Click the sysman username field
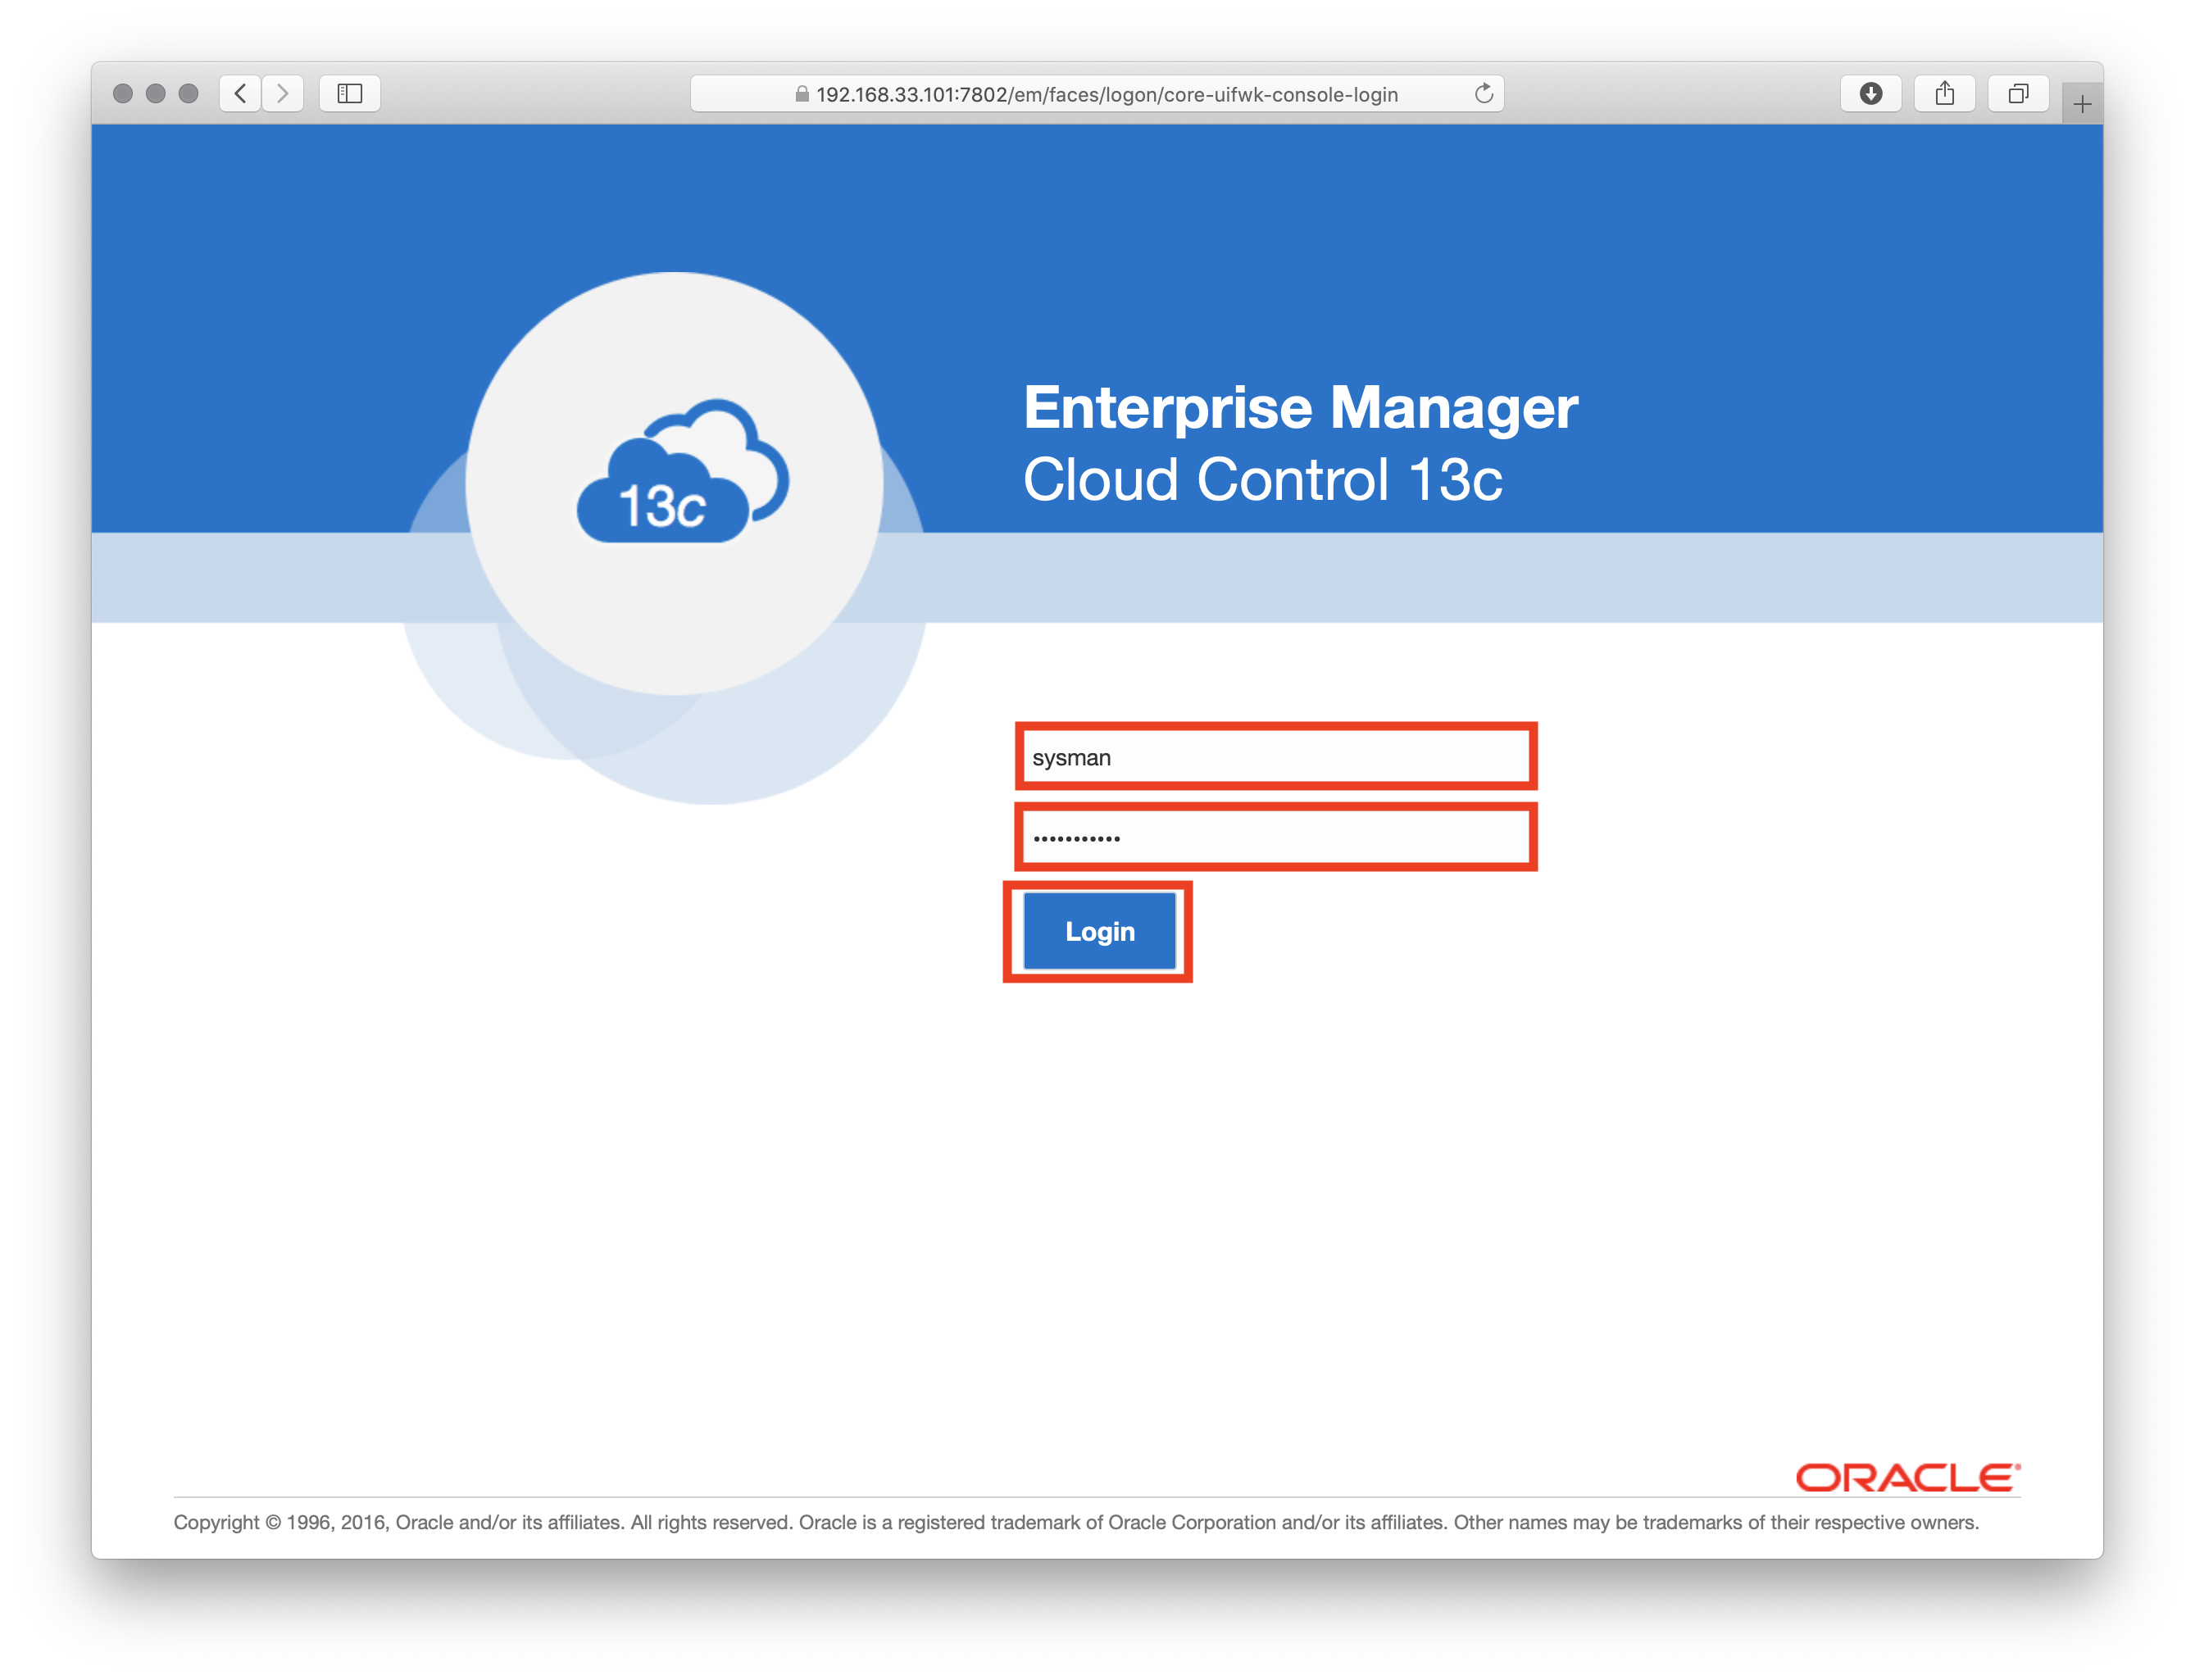The width and height of the screenshot is (2195, 1680). [1276, 757]
